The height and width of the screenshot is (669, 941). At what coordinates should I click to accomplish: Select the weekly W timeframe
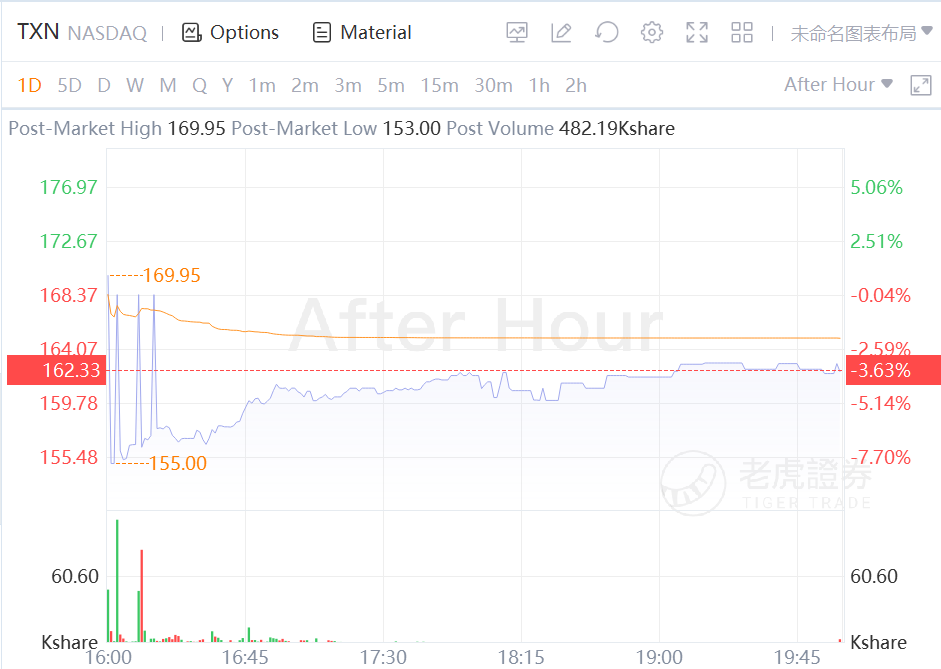coord(135,86)
